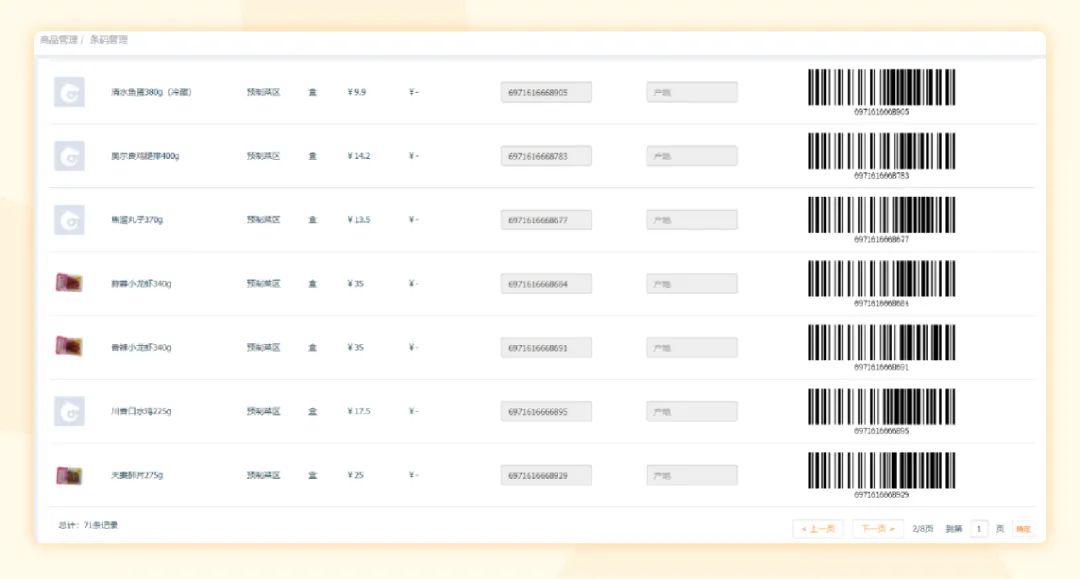
Task: Go to the next page with 下一页
Action: tap(878, 529)
